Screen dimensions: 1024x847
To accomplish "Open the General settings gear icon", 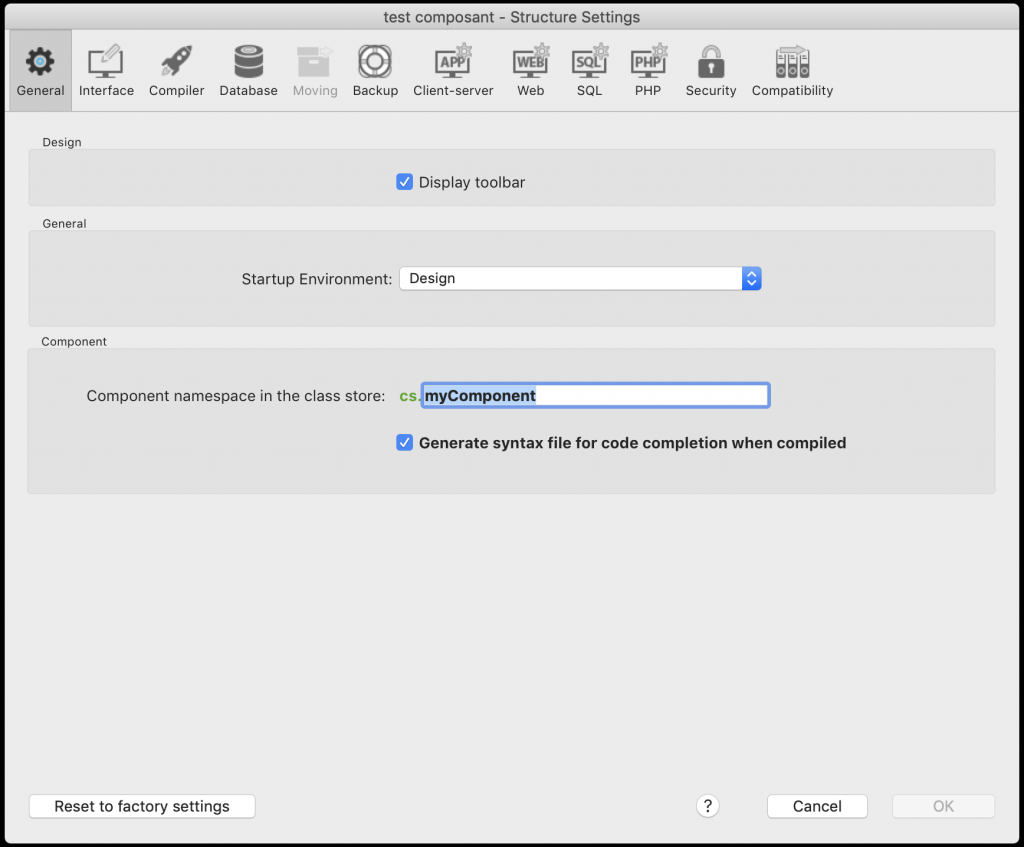I will [40, 71].
